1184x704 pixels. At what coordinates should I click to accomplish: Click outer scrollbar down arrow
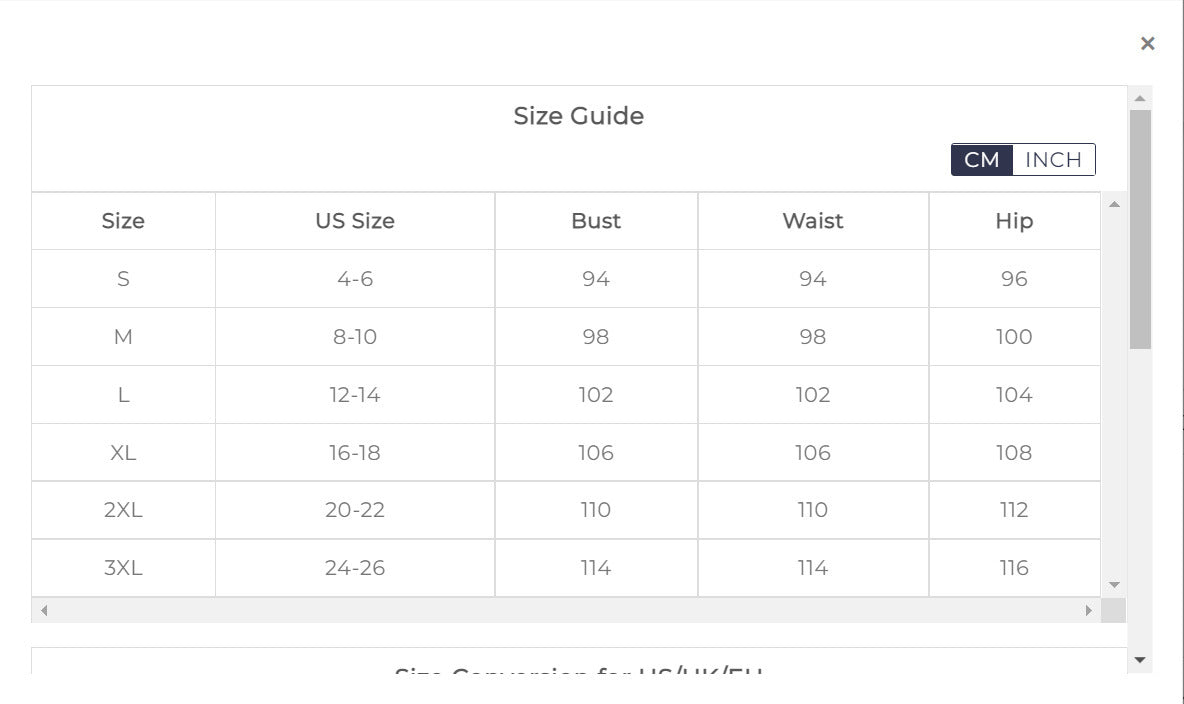point(1140,660)
